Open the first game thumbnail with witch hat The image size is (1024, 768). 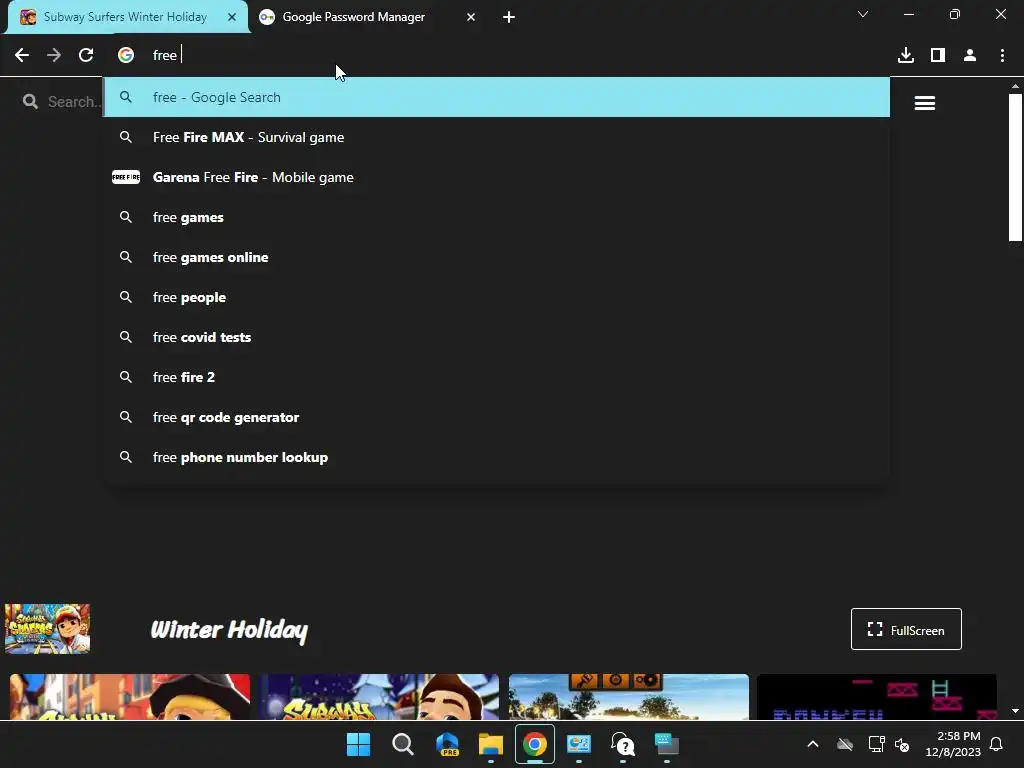click(130, 697)
